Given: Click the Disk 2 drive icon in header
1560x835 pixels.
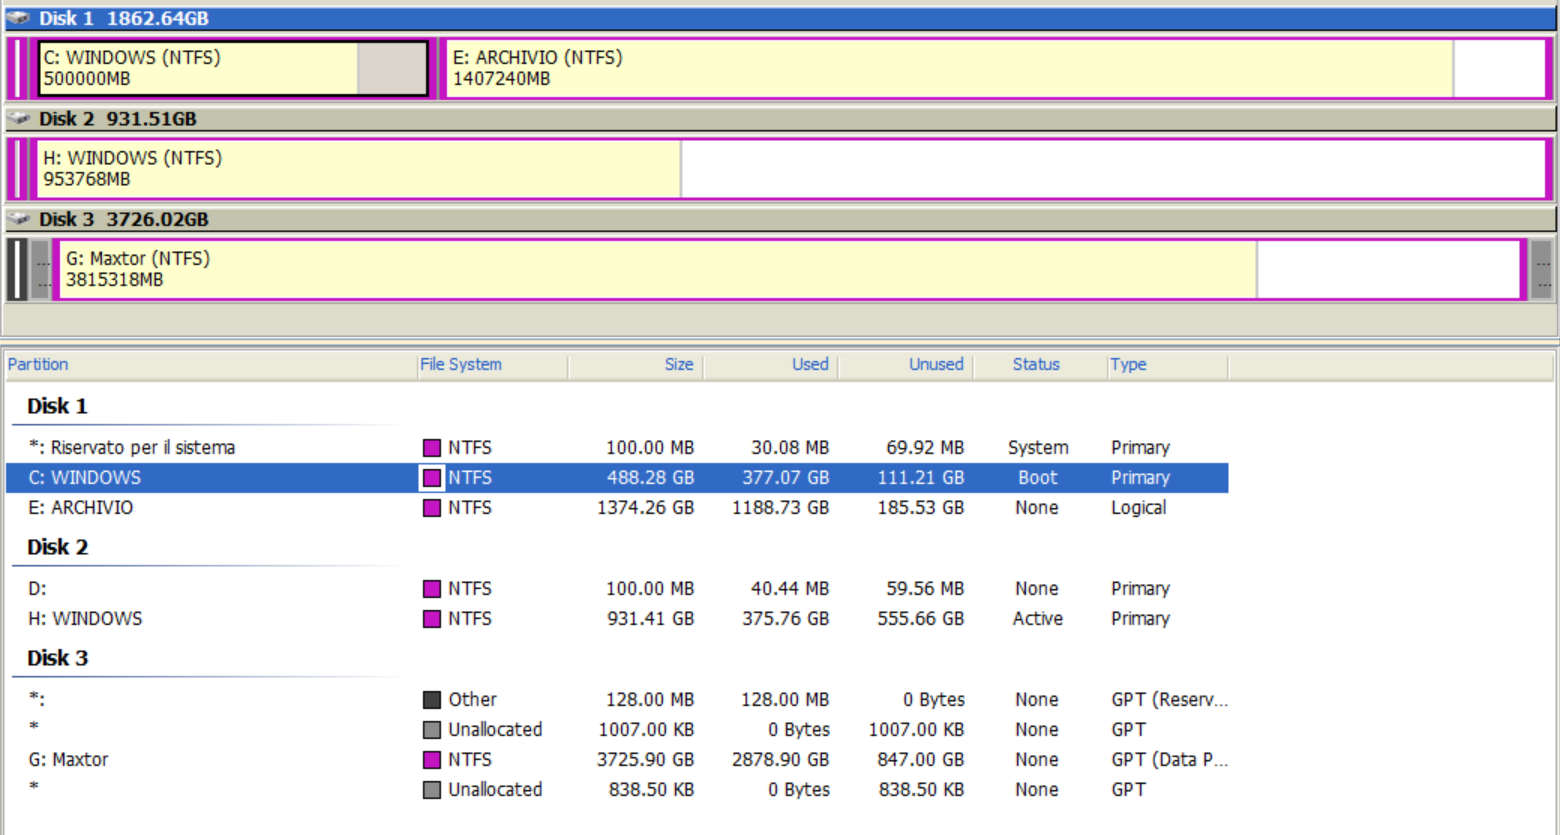Looking at the screenshot, I should [18, 119].
